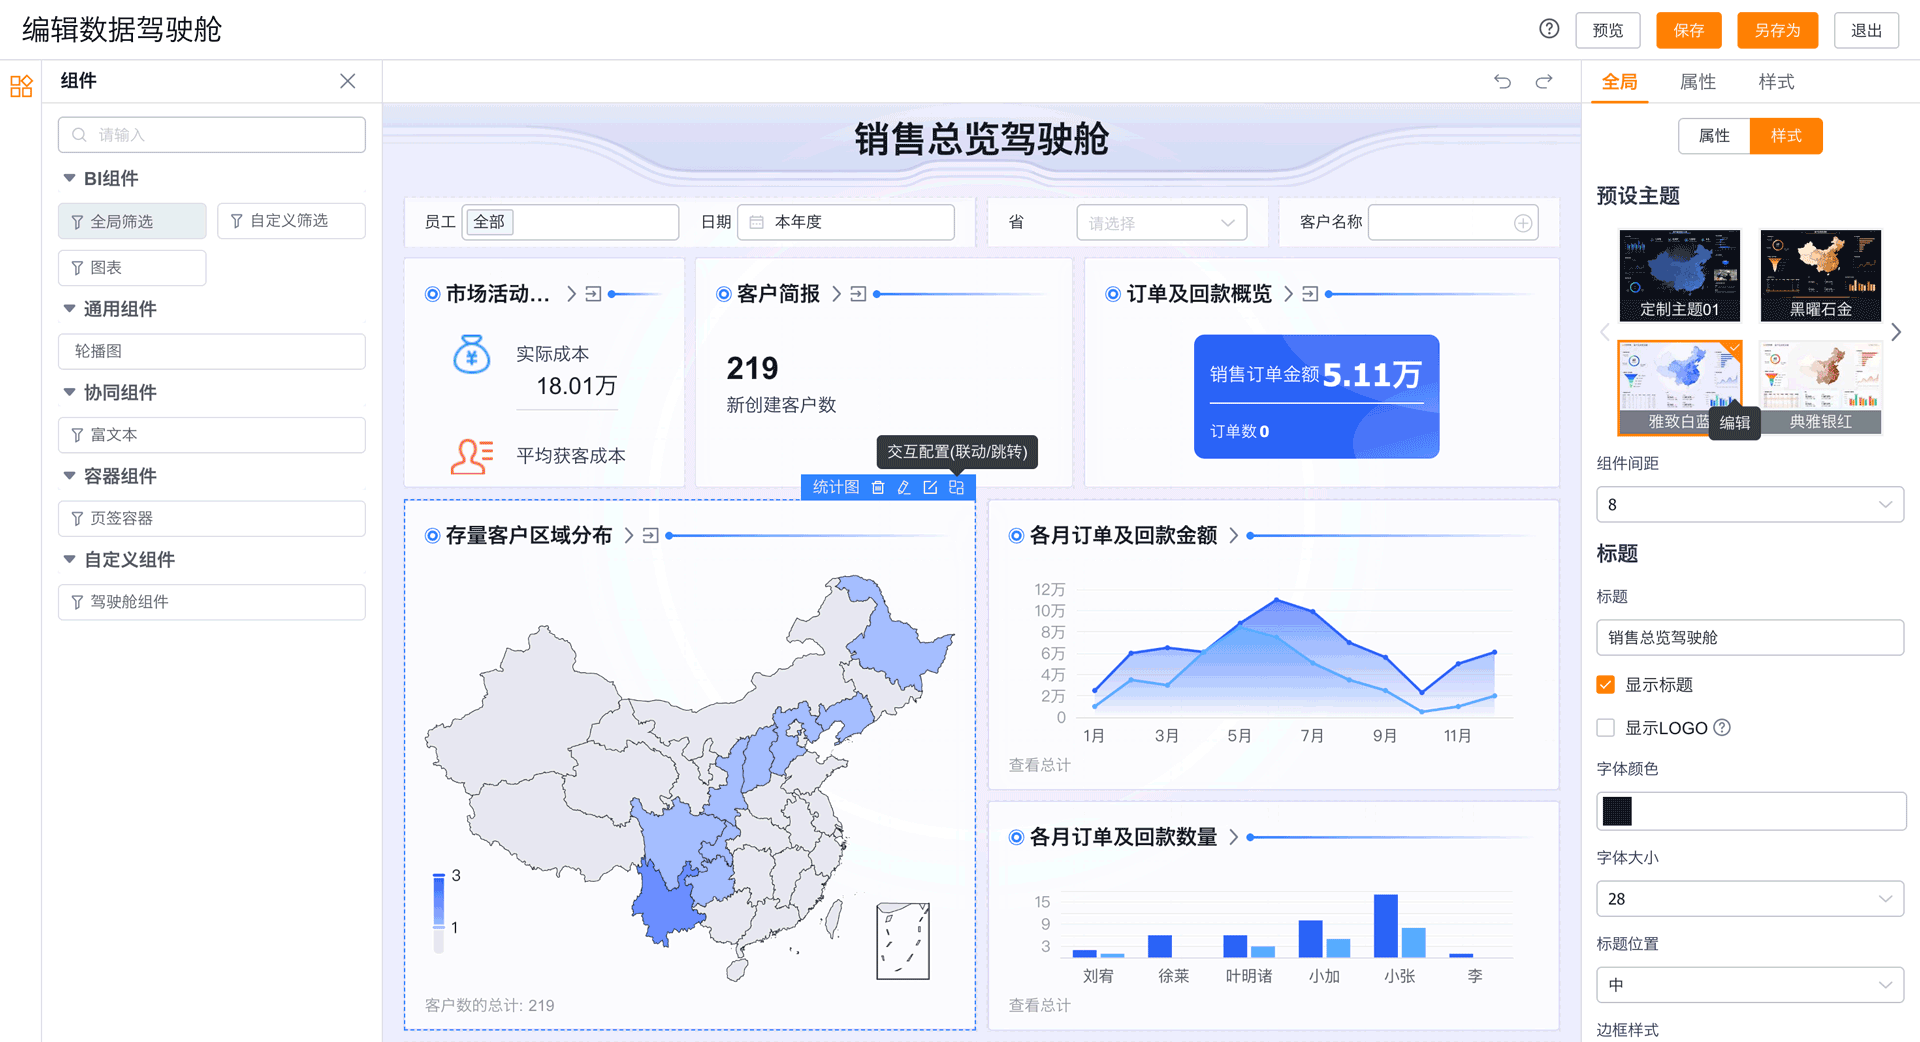
Task: Click the component panel grid icon in left rail
Action: 21,86
